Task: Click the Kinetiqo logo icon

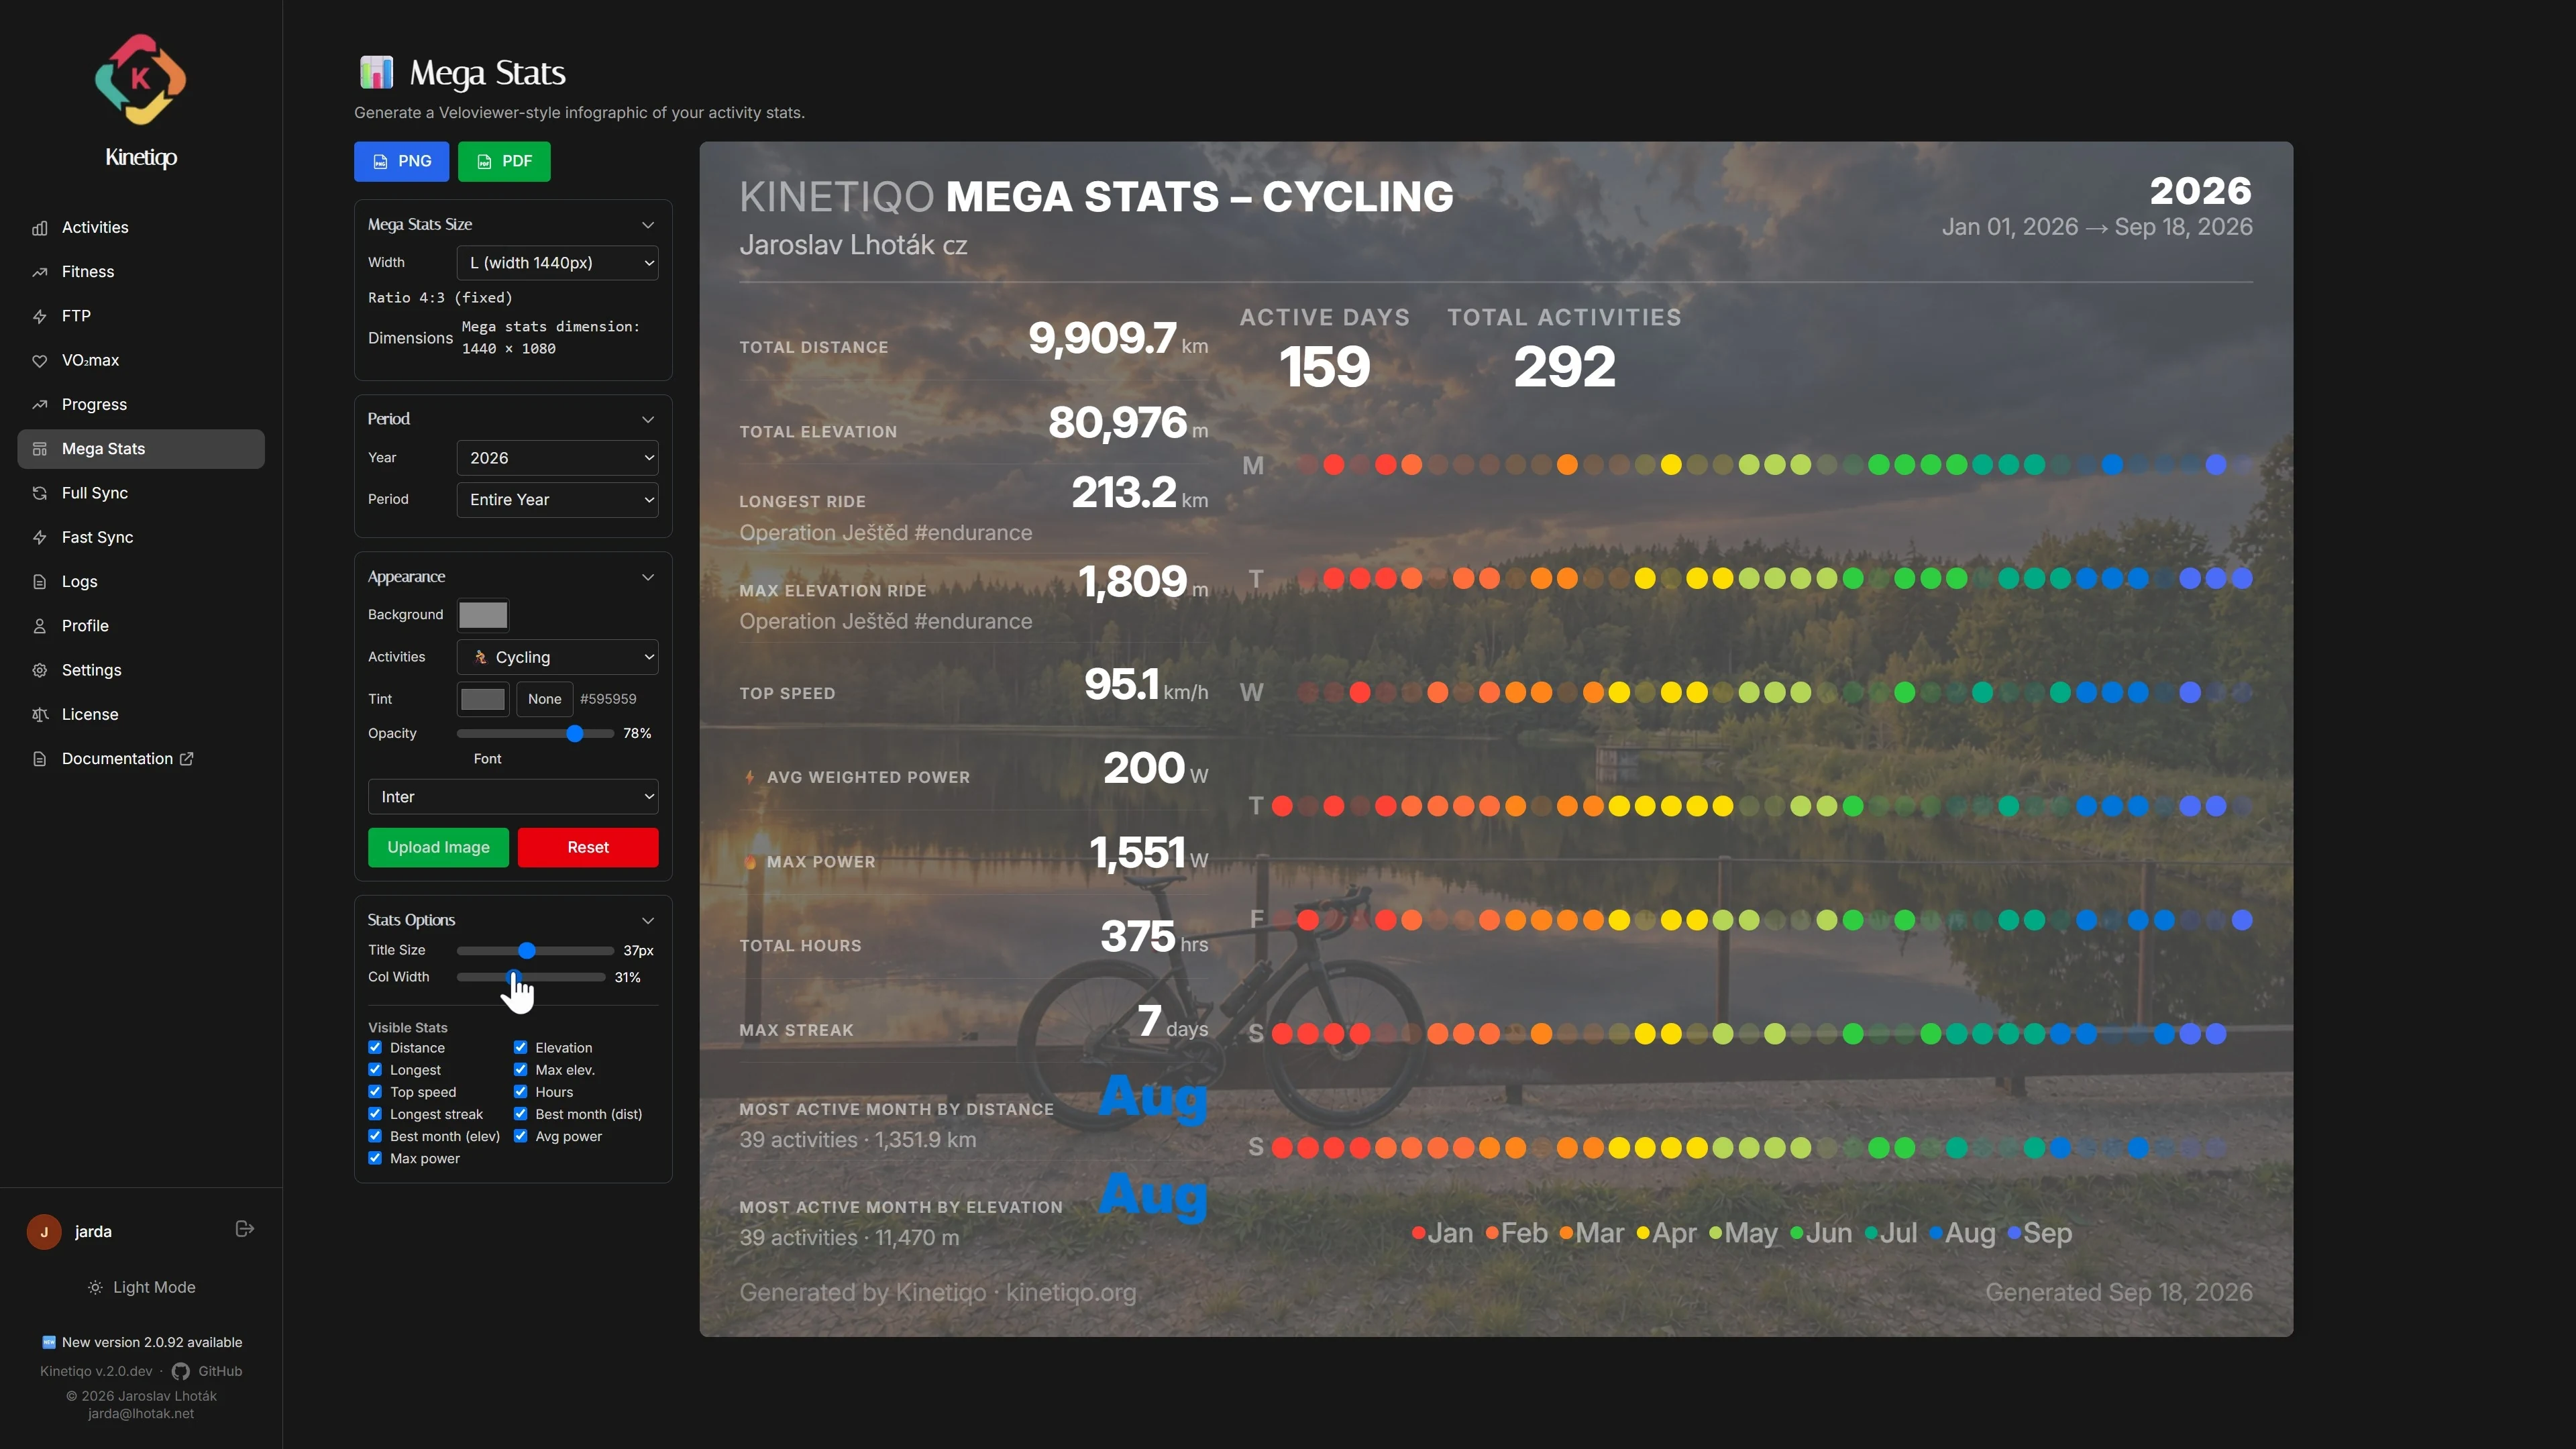Action: (140, 79)
